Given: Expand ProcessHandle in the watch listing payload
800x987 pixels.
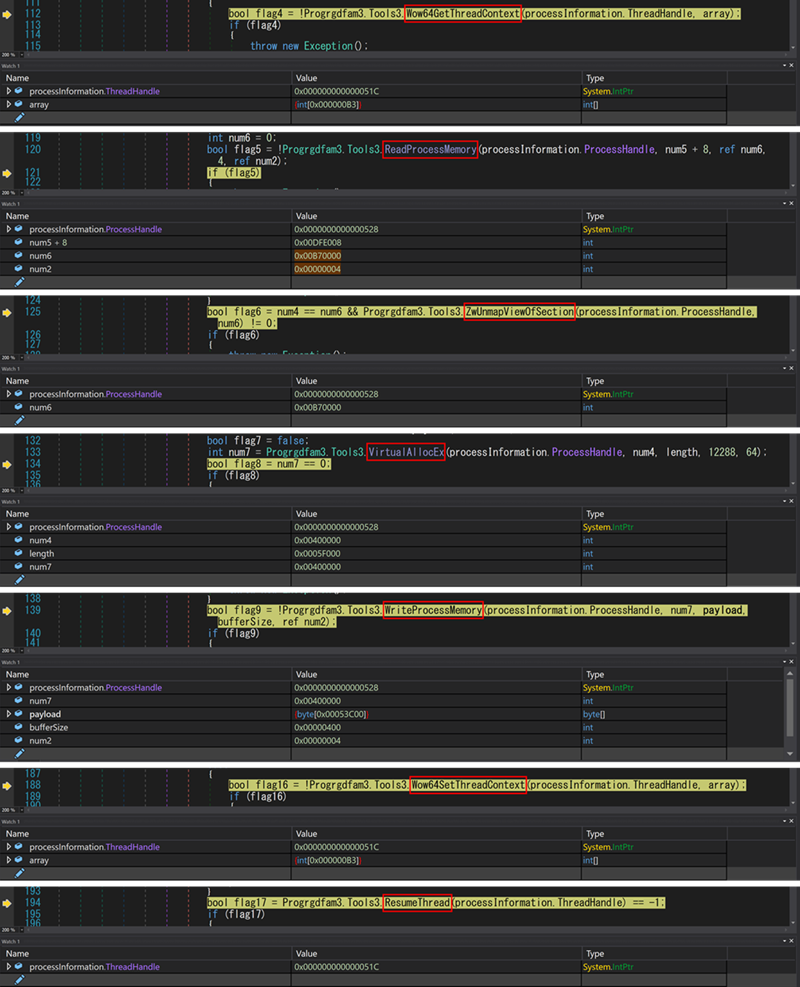Looking at the screenshot, I should tap(9, 687).
